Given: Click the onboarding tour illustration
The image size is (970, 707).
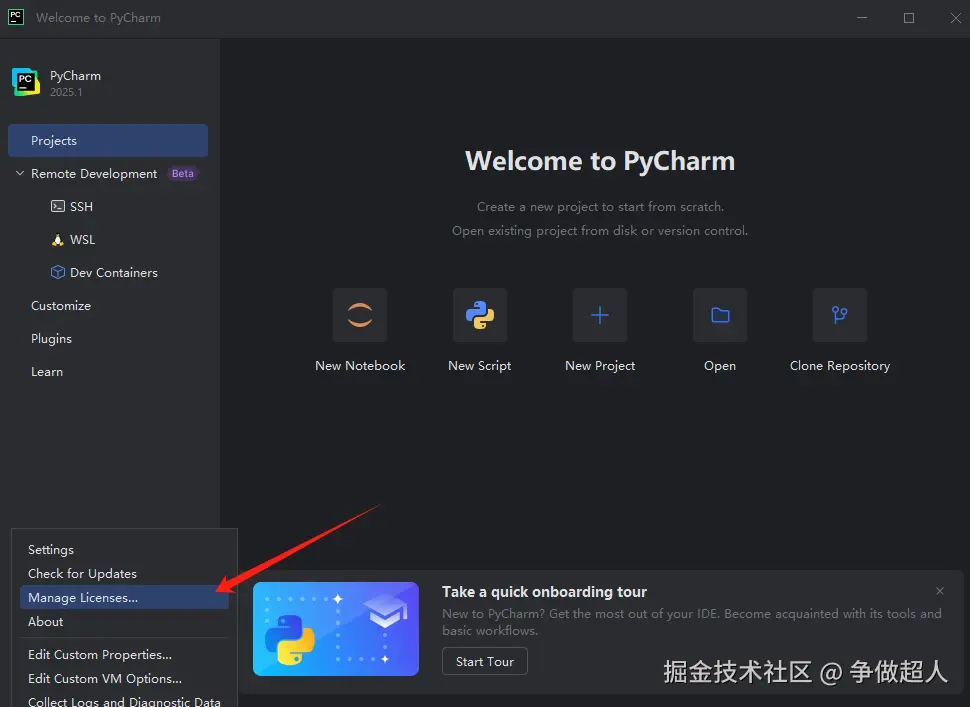Looking at the screenshot, I should 336,628.
